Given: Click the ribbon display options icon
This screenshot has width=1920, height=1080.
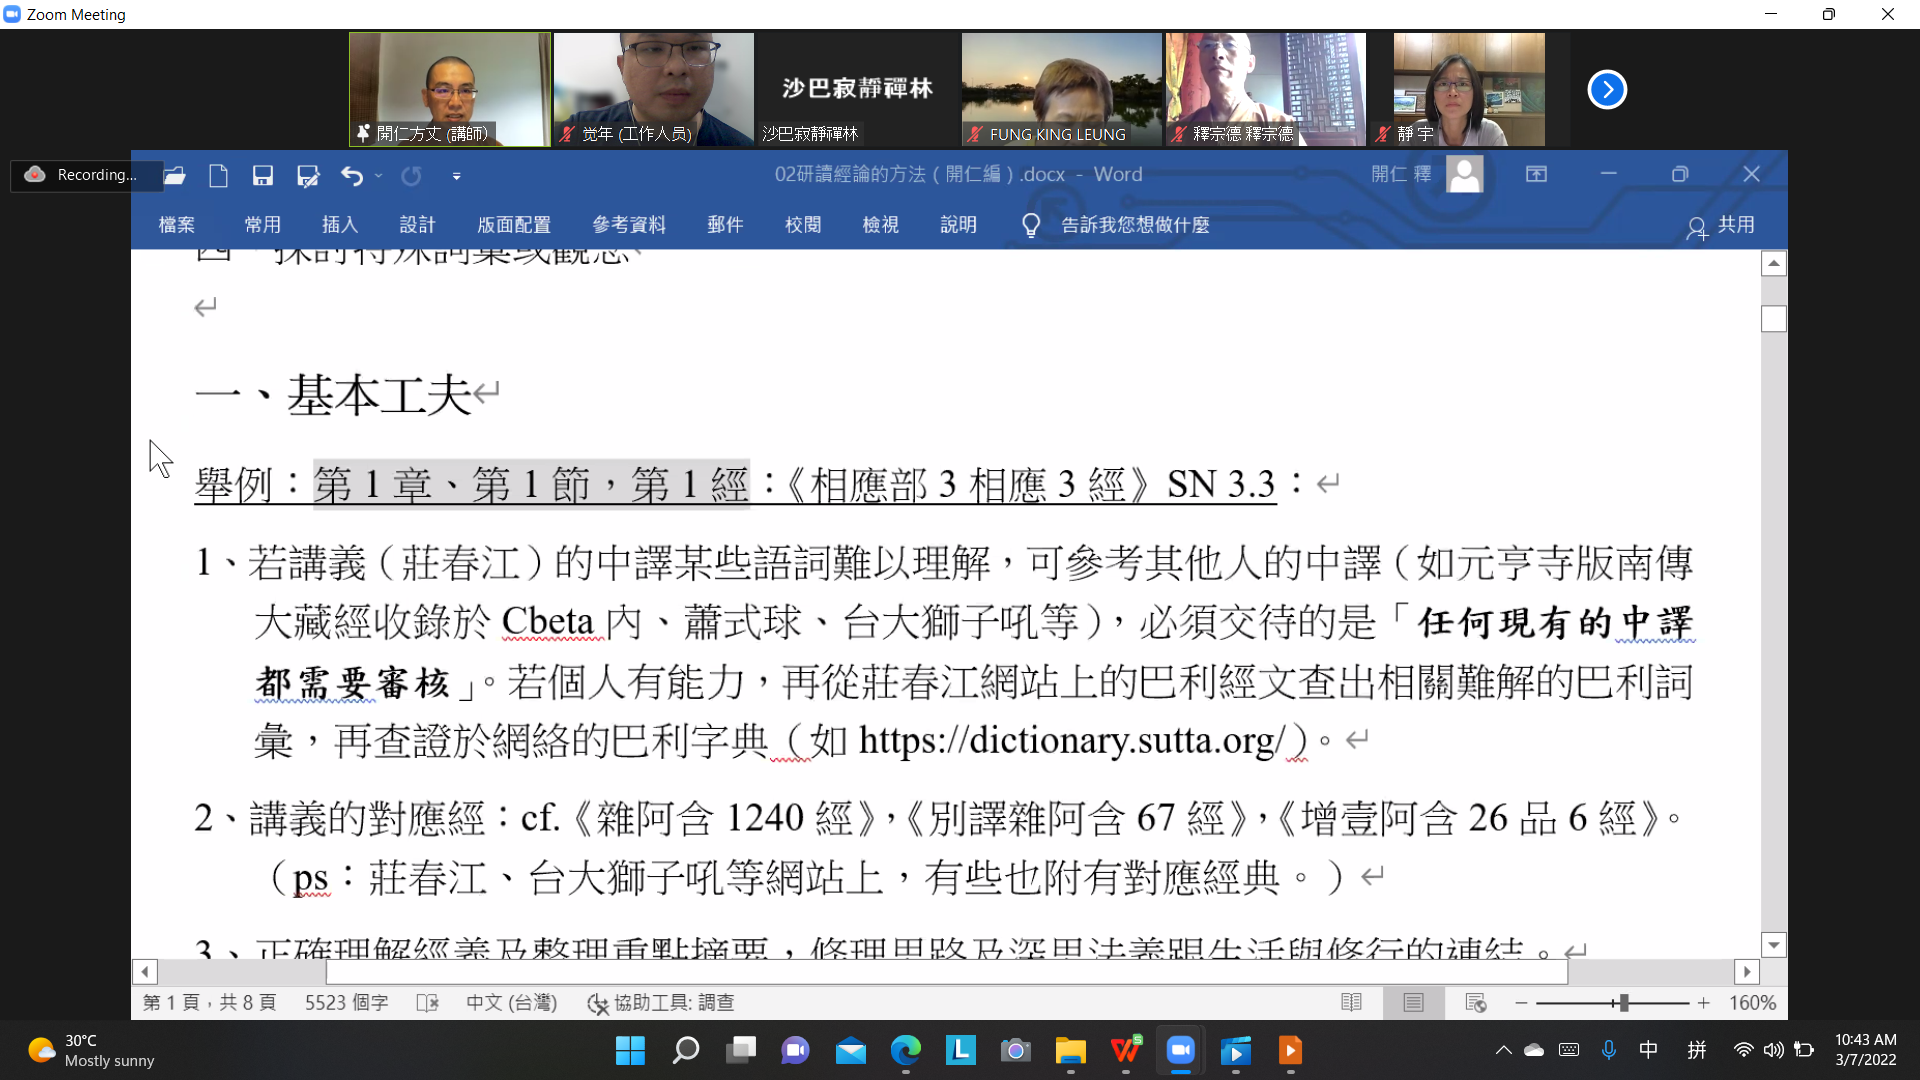Looking at the screenshot, I should tap(1536, 174).
